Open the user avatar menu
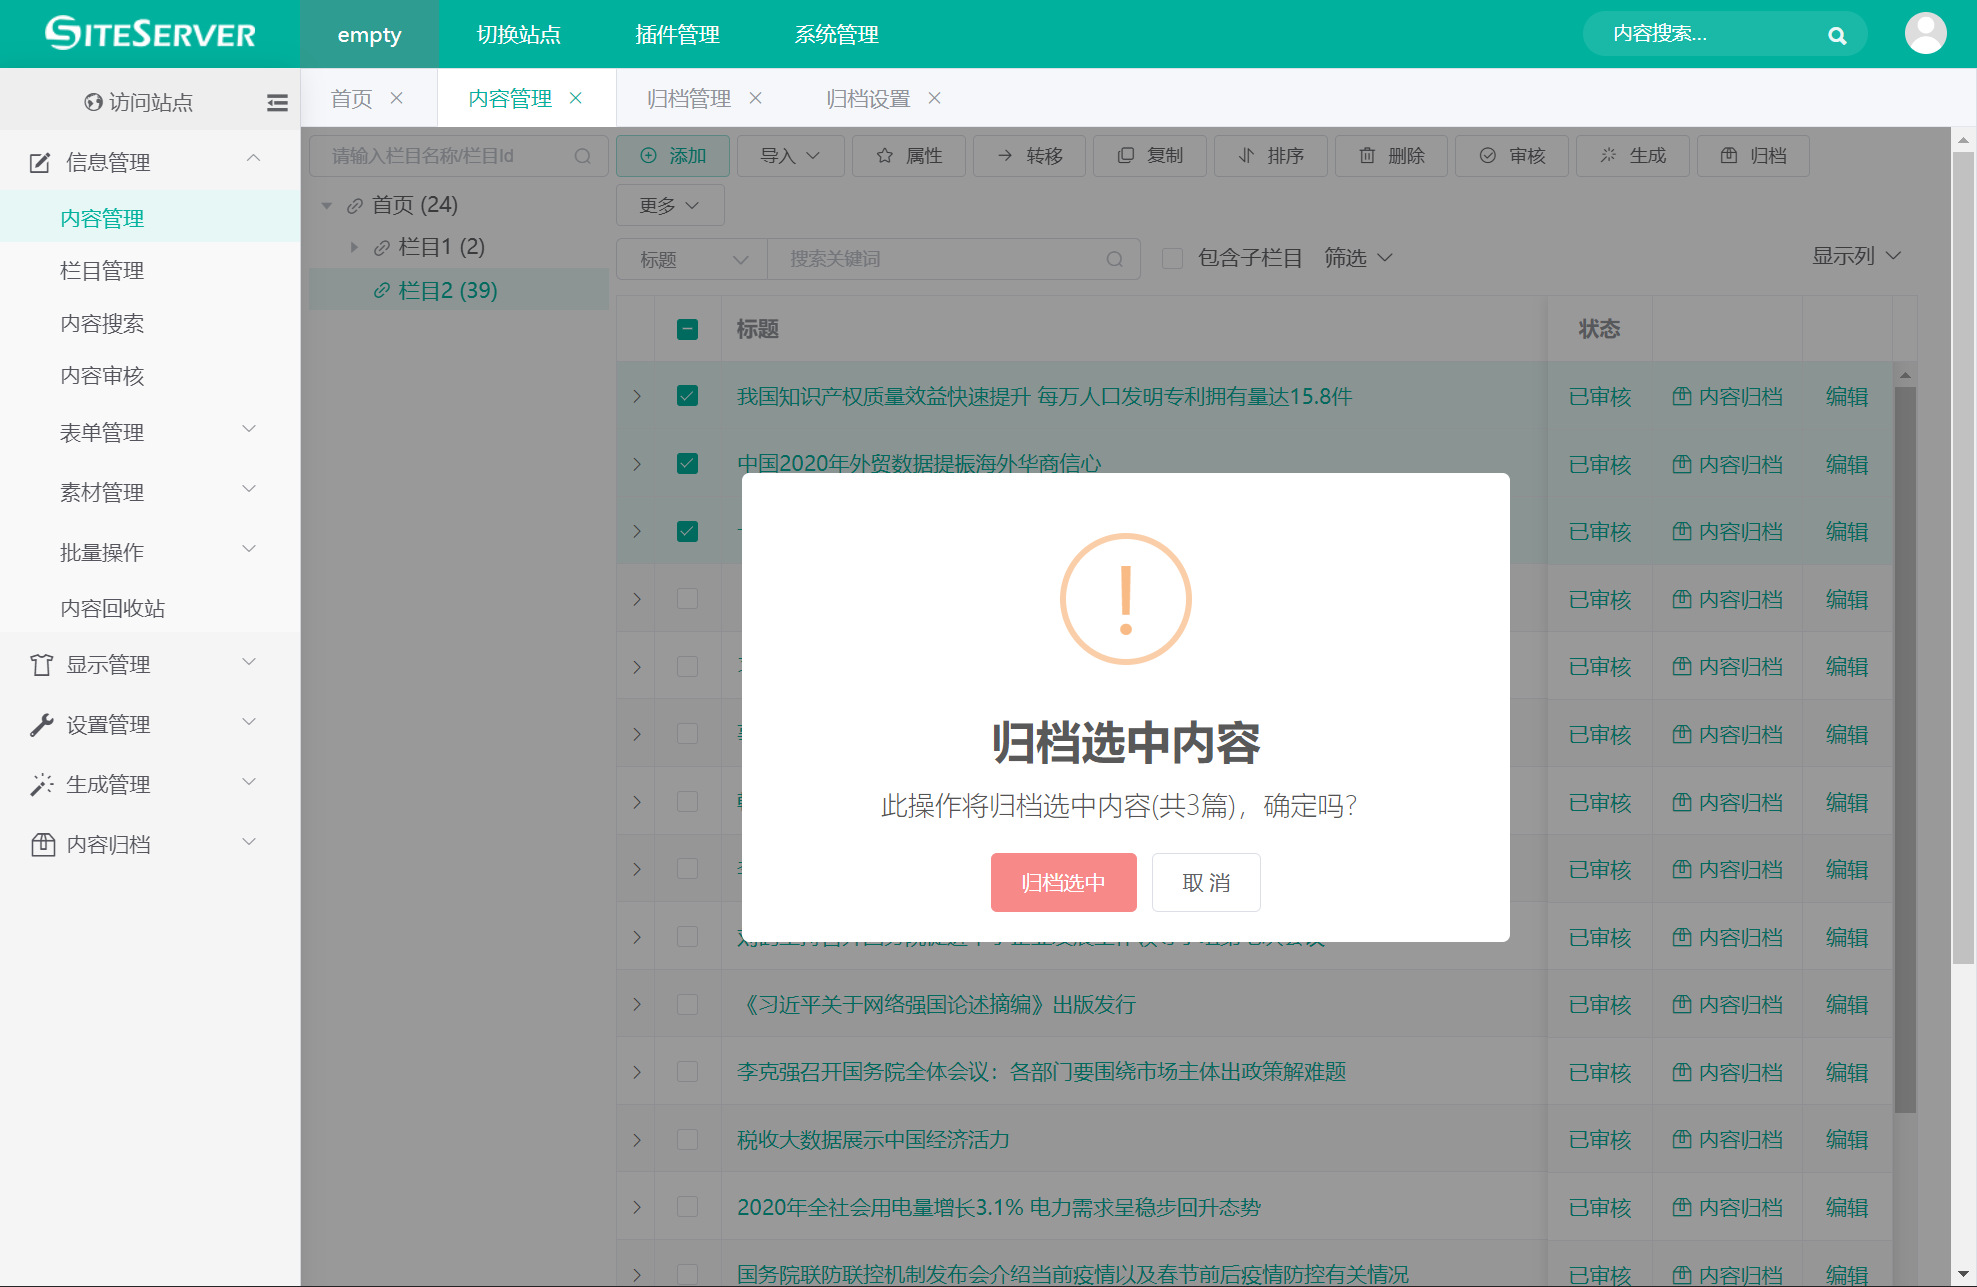Viewport: 1977px width, 1287px height. tap(1924, 34)
